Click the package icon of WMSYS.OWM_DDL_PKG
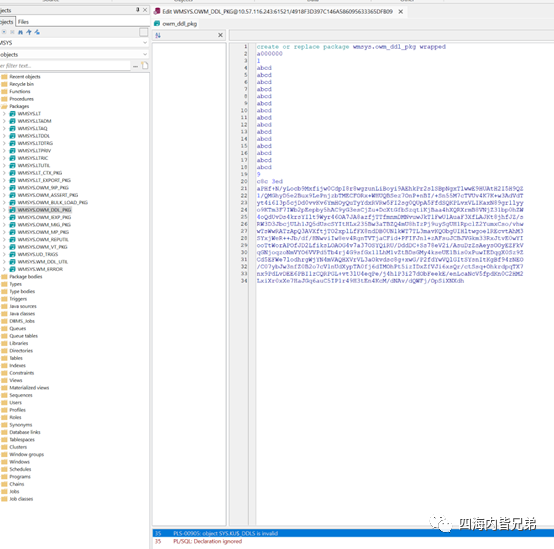Image resolution: width=554 pixels, height=549 pixels. [x=12, y=210]
